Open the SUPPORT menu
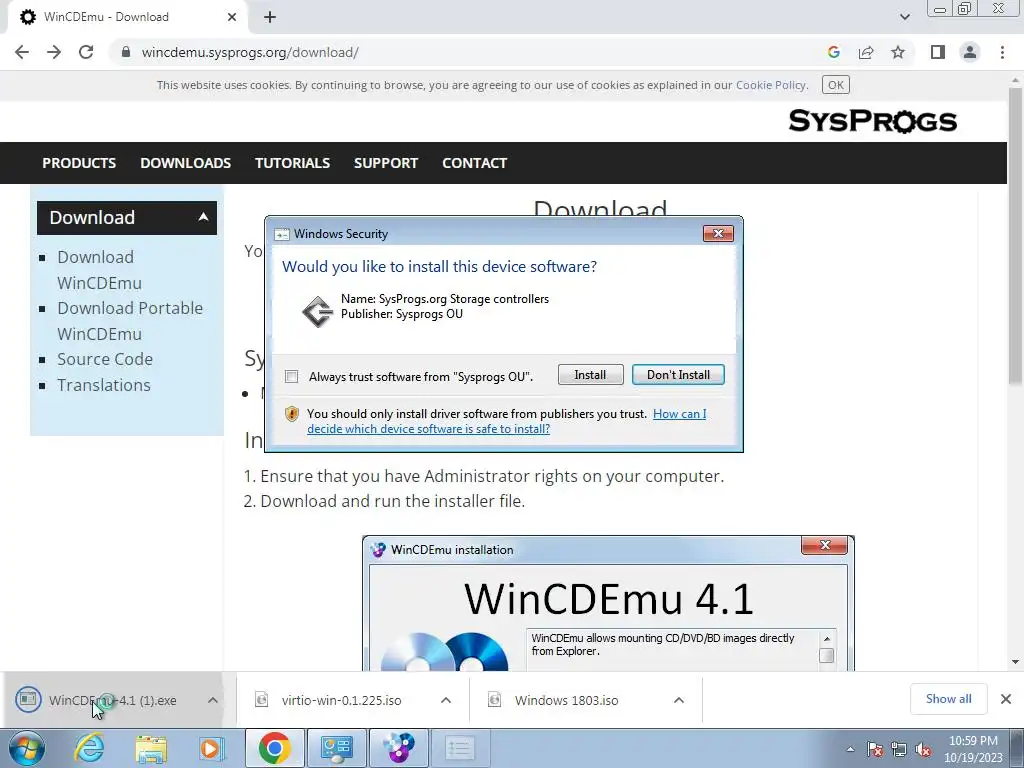The width and height of the screenshot is (1024, 768). 386,163
